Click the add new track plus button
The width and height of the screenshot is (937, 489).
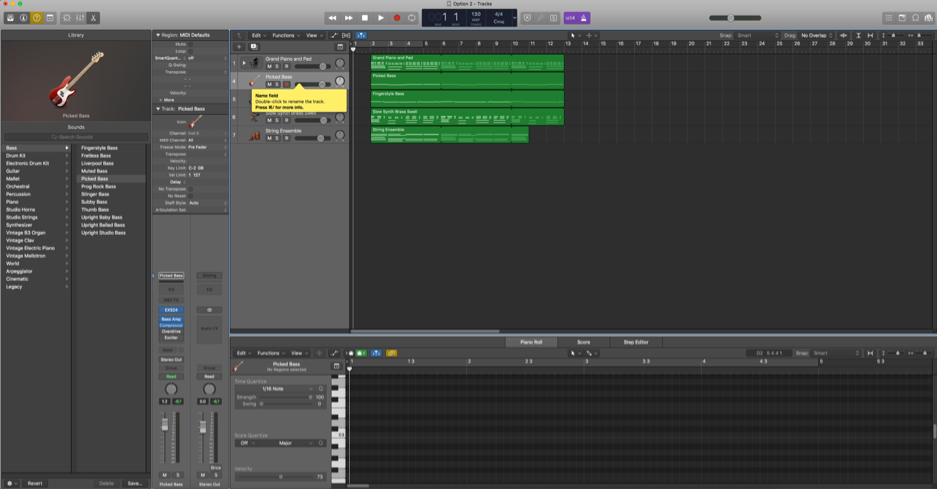(239, 47)
